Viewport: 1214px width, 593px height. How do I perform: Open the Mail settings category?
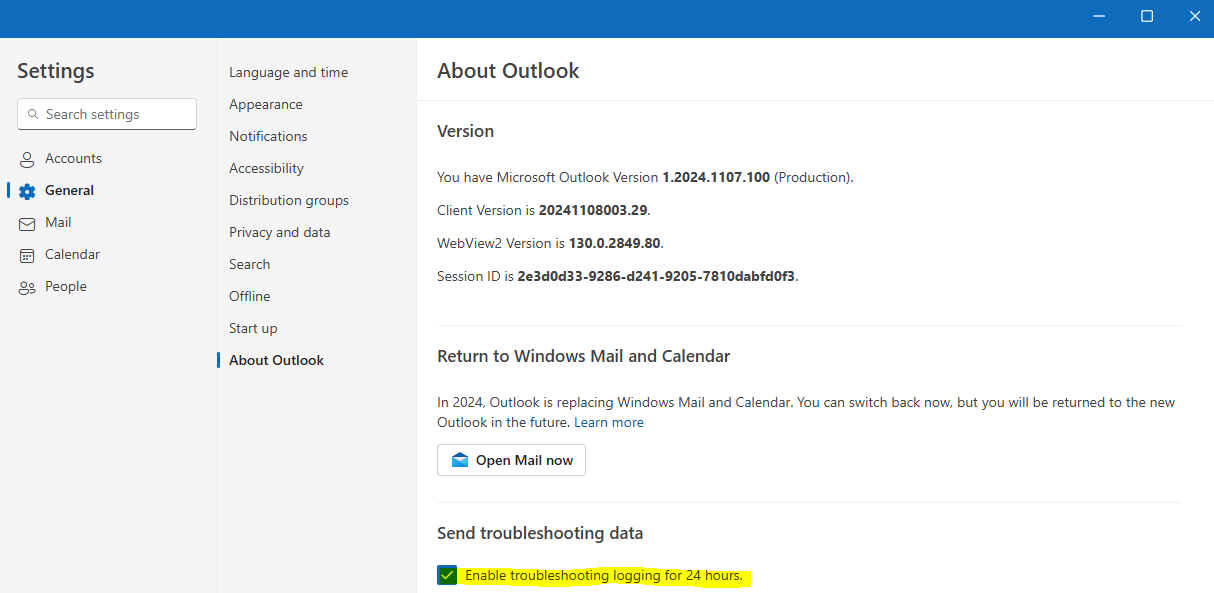[x=60, y=222]
